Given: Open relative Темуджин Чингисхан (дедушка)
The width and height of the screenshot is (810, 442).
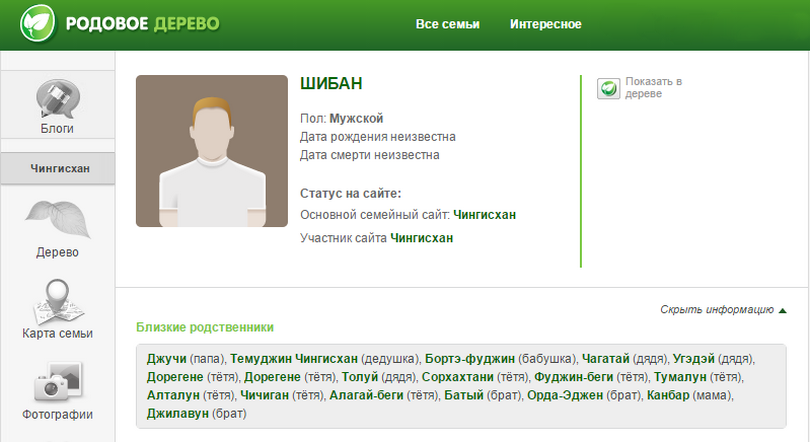Looking at the screenshot, I should 282,358.
